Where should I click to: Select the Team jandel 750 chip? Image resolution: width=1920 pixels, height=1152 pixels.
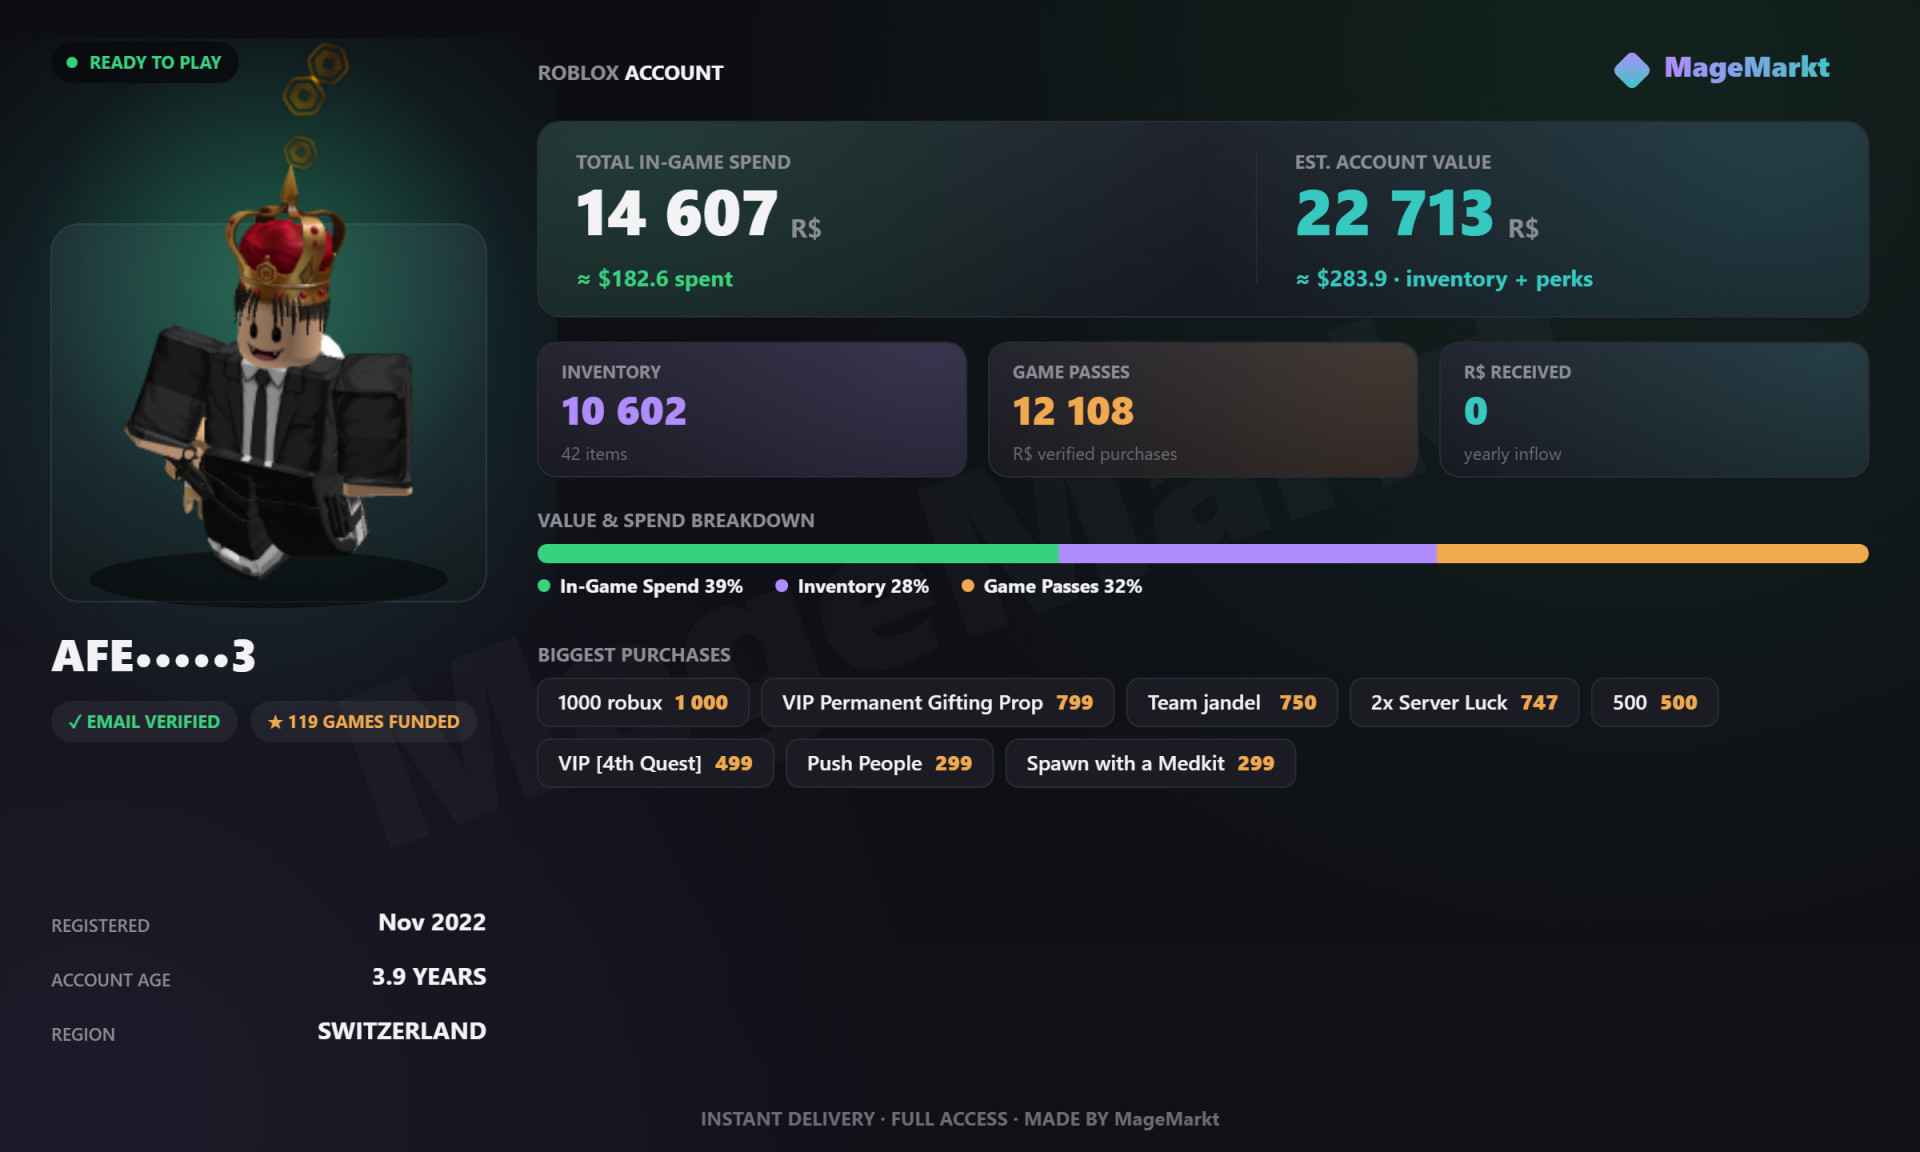pyautogui.click(x=1232, y=703)
